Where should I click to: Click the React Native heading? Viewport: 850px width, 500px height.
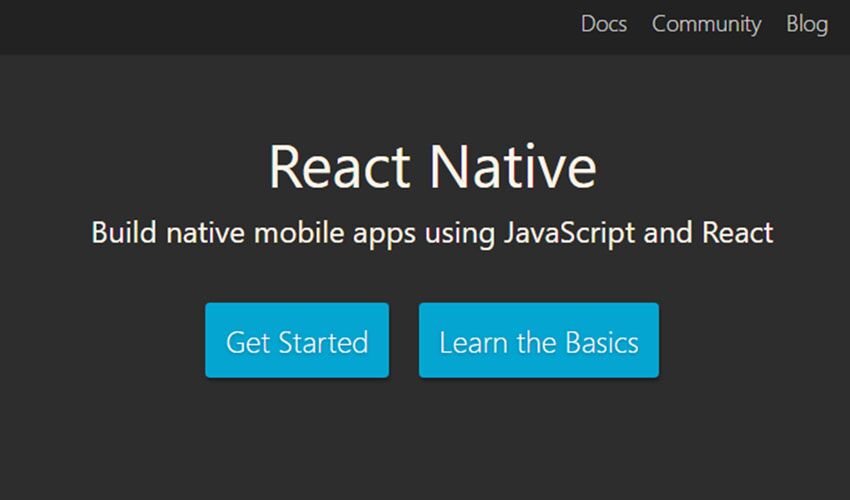point(433,166)
